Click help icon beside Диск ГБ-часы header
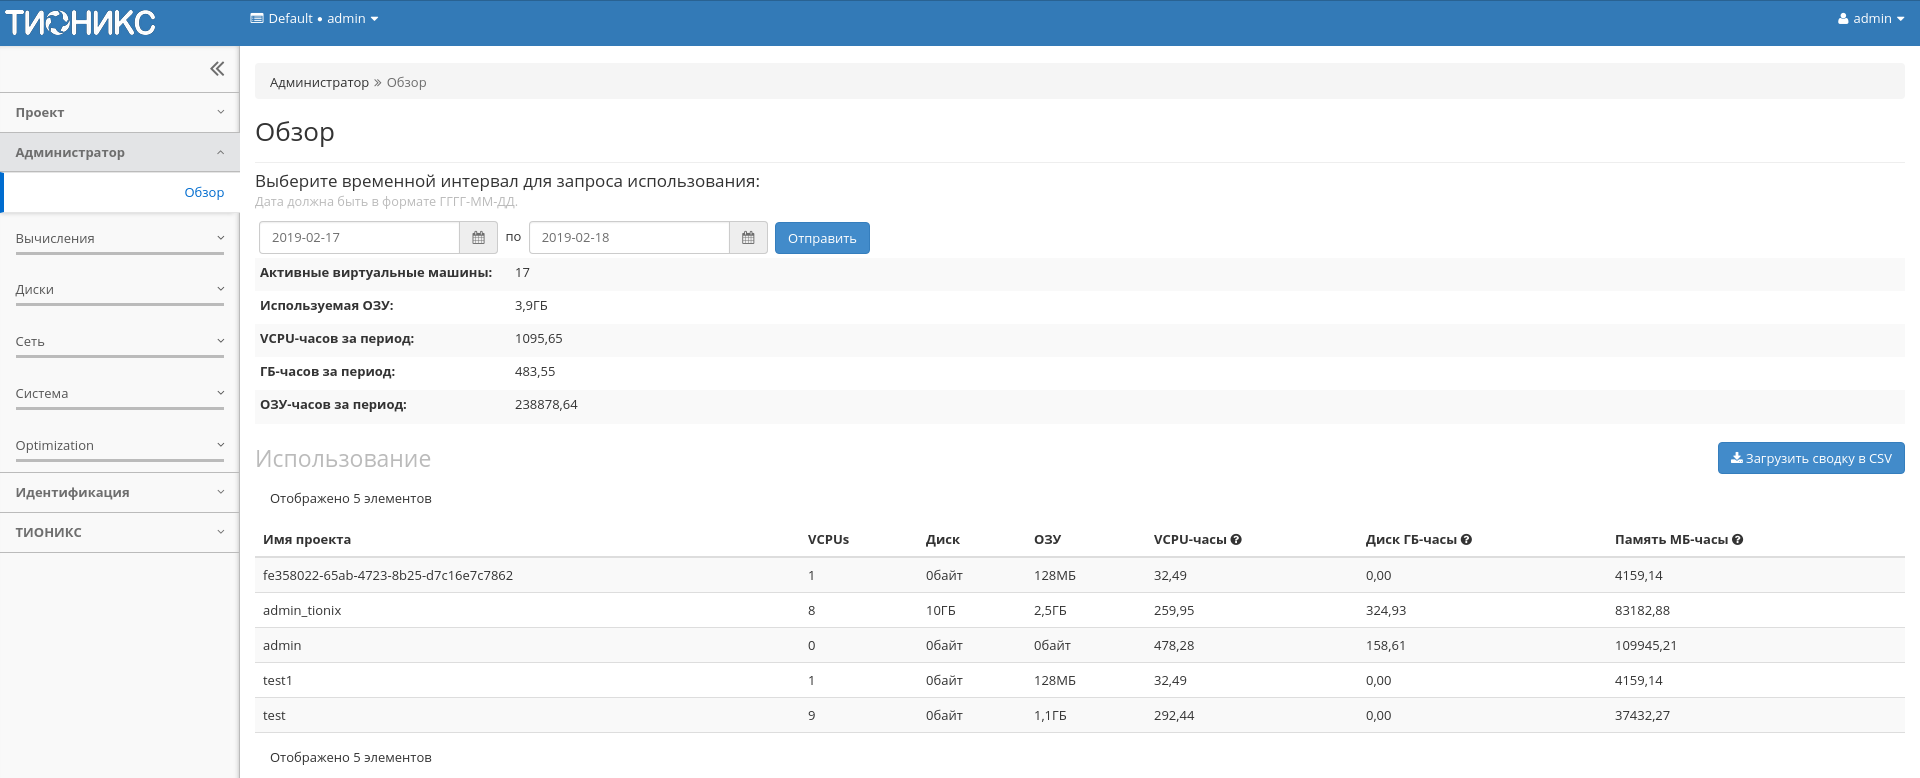This screenshot has height=778, width=1920. click(1466, 540)
